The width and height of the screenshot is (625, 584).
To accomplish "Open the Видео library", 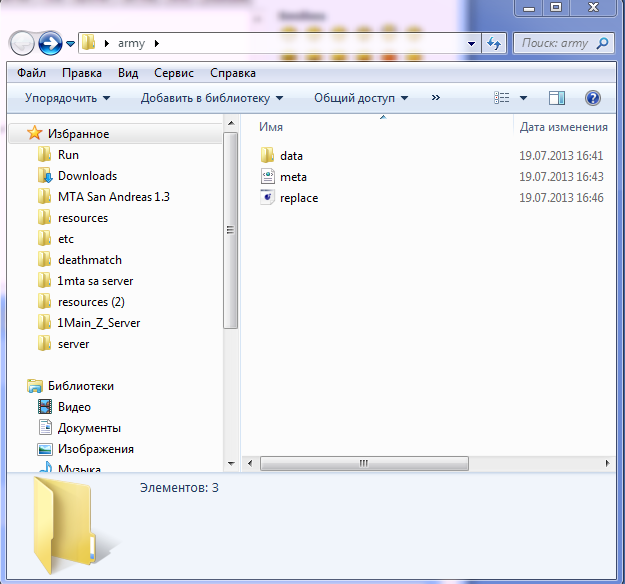I will tap(74, 407).
